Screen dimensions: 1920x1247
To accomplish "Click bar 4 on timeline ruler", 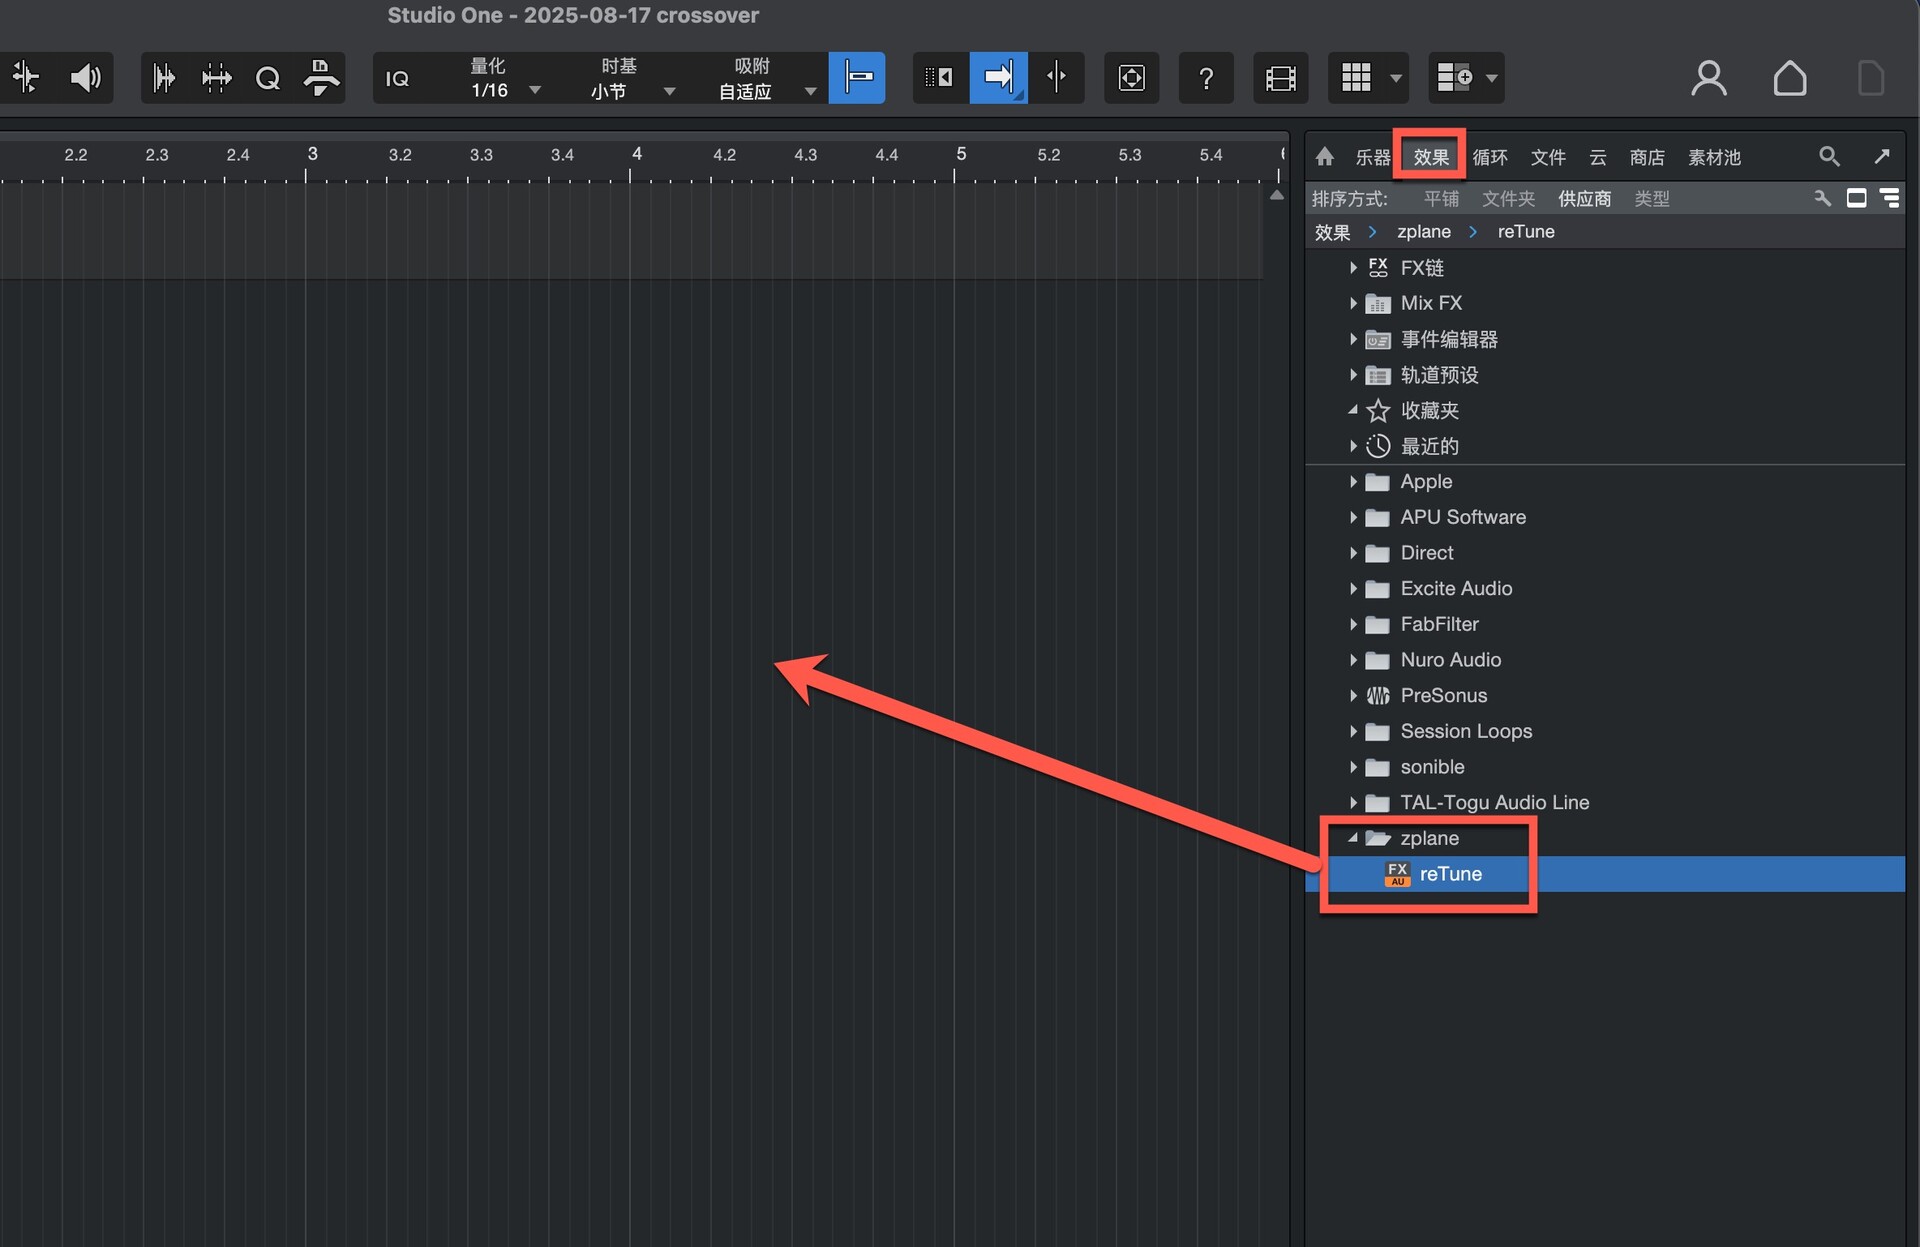I will (x=636, y=154).
